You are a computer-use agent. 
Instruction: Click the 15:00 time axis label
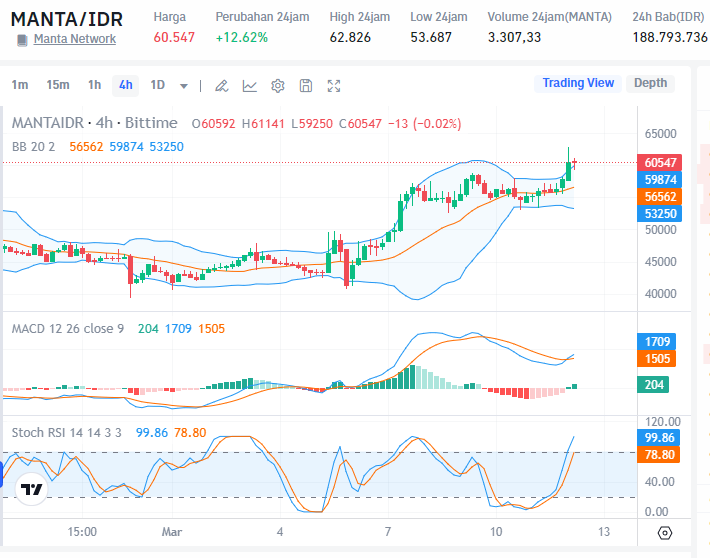[x=82, y=532]
